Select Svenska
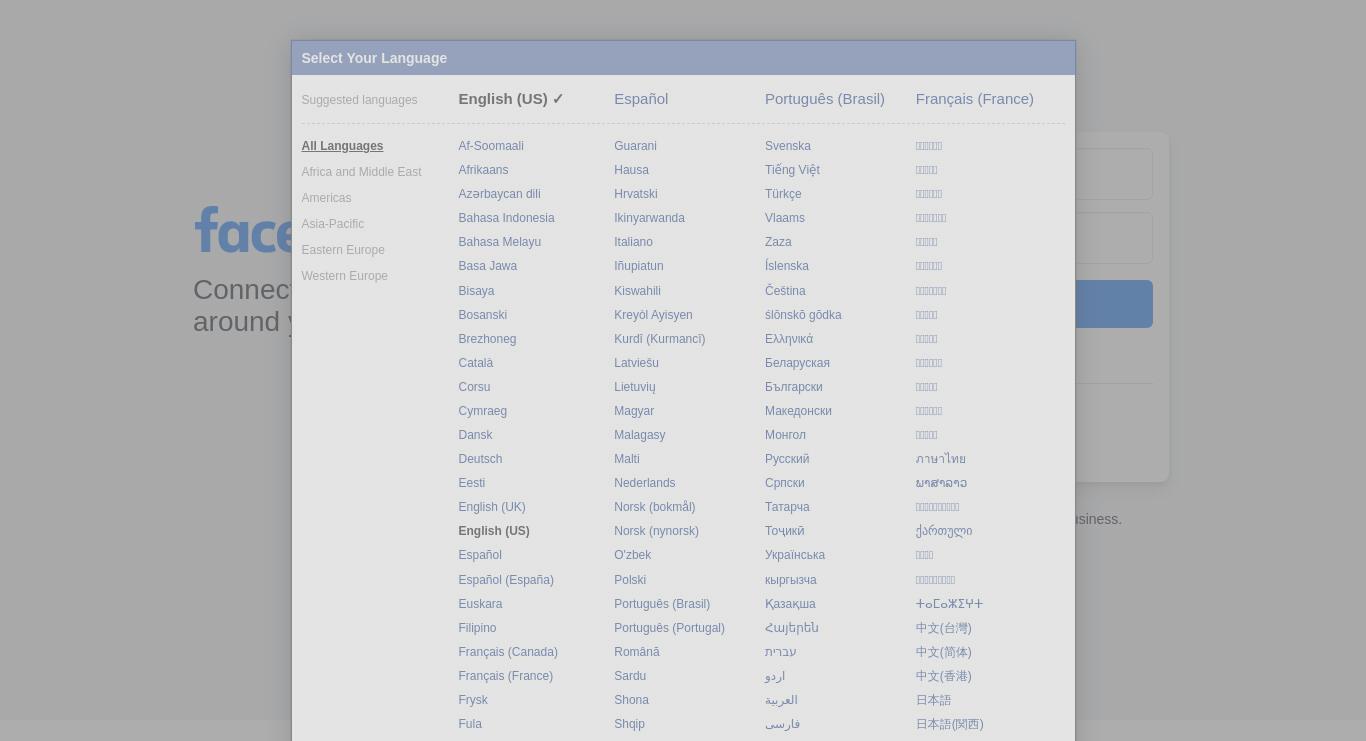Viewport: 1366px width, 741px height. click(x=788, y=146)
